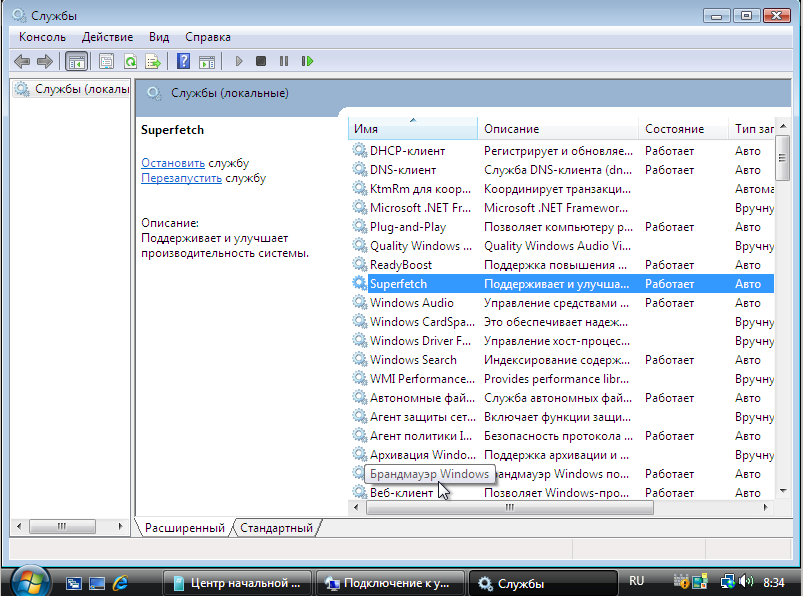
Task: Sort the list by the Имя column header
Action: (x=410, y=129)
